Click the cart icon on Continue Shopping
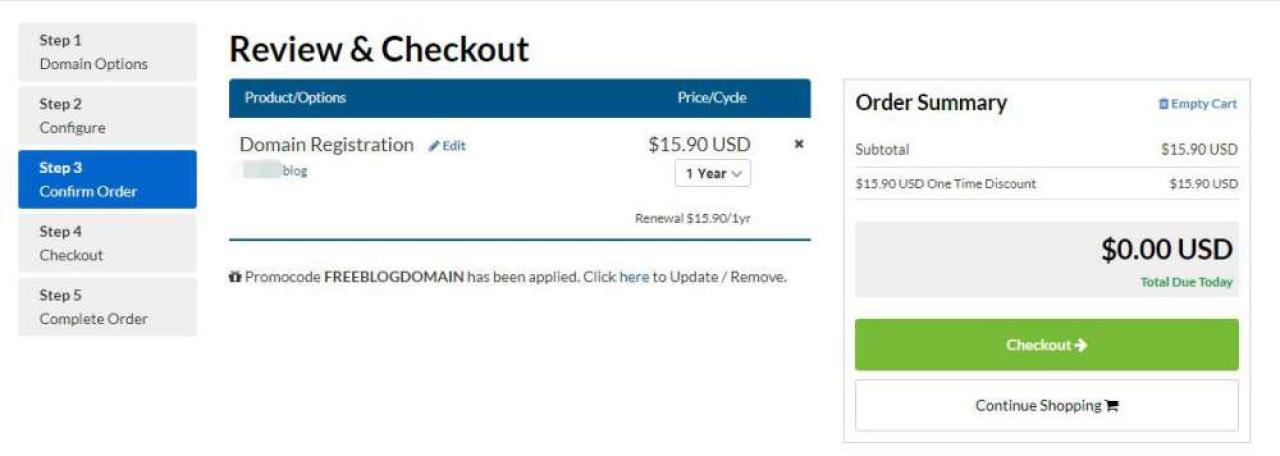 pyautogui.click(x=1112, y=406)
